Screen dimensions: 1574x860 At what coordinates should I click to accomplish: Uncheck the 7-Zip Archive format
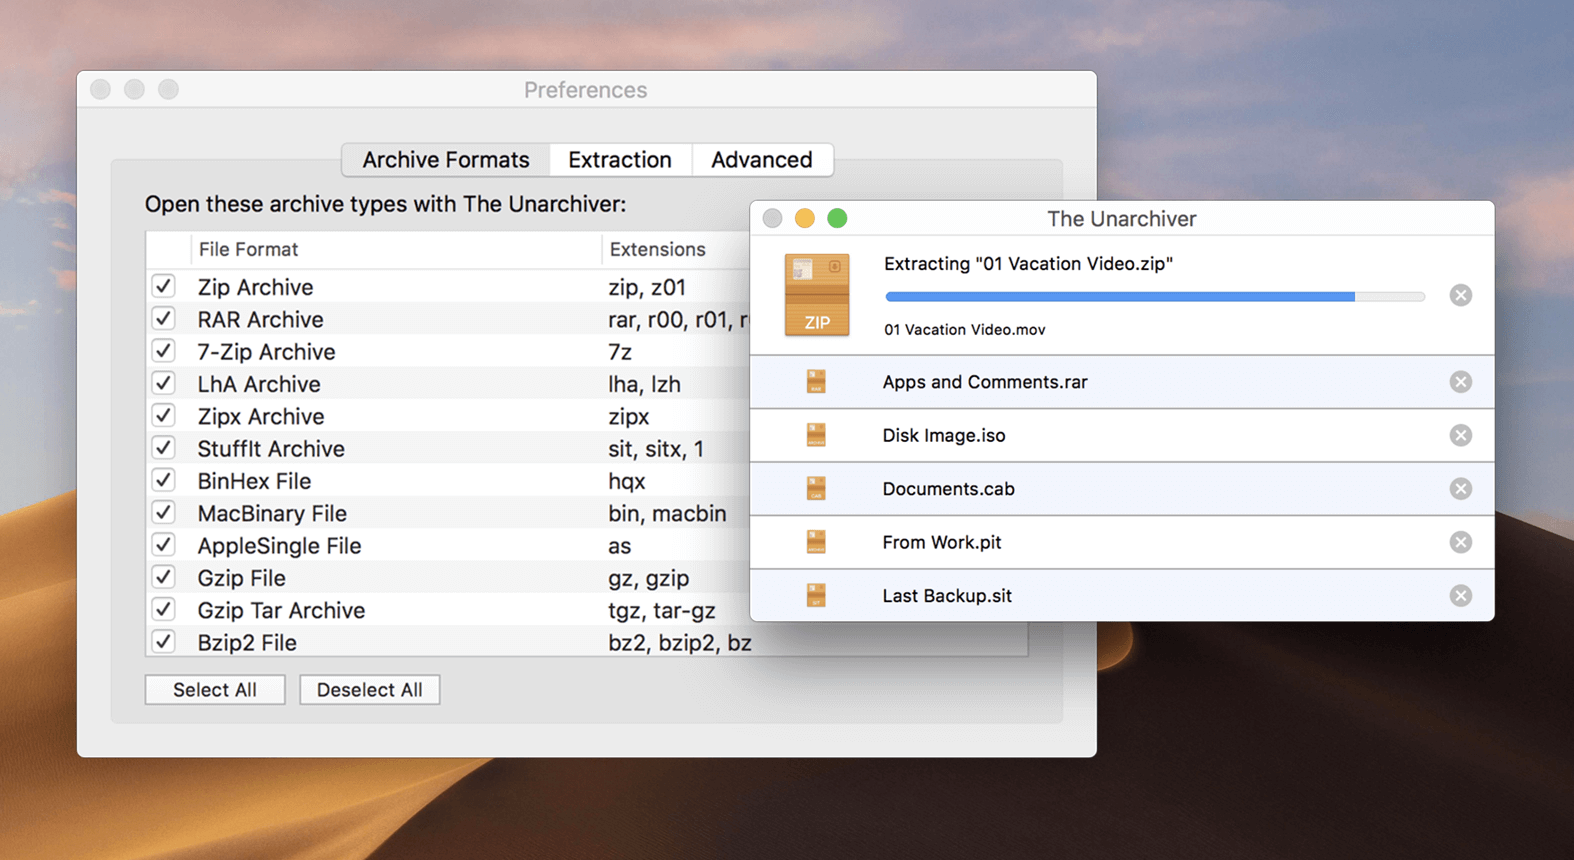click(x=164, y=351)
